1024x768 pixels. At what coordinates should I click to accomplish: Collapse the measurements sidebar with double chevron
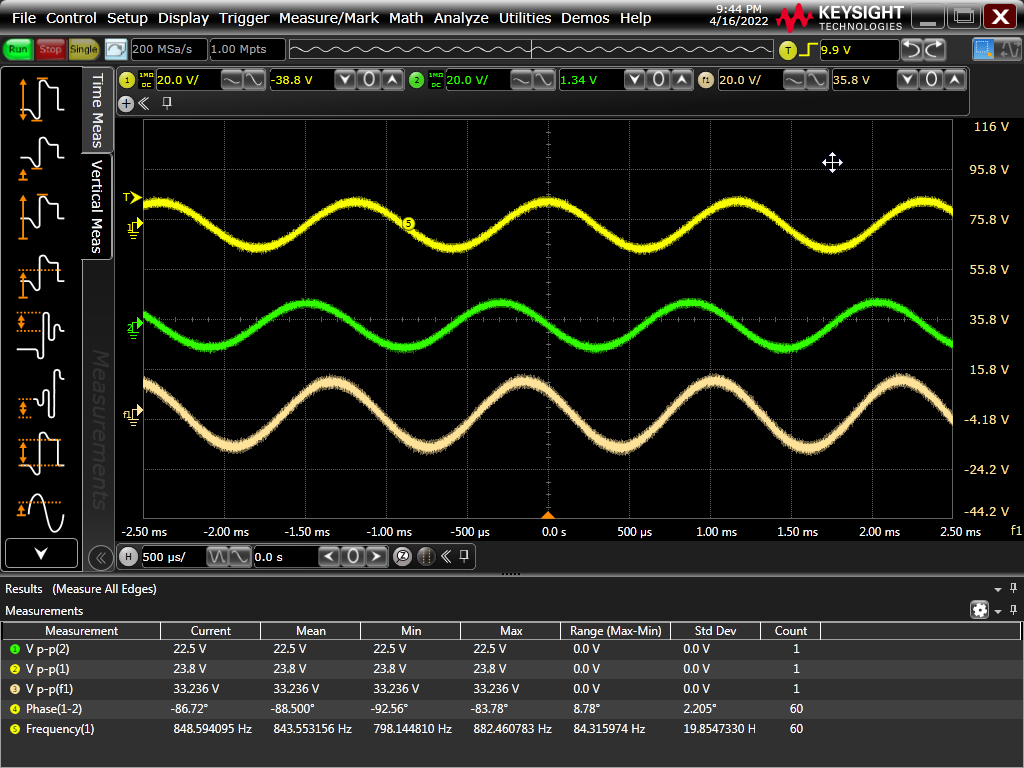[100, 557]
